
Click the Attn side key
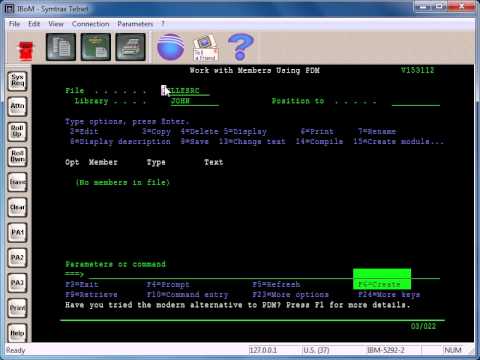(x=17, y=106)
